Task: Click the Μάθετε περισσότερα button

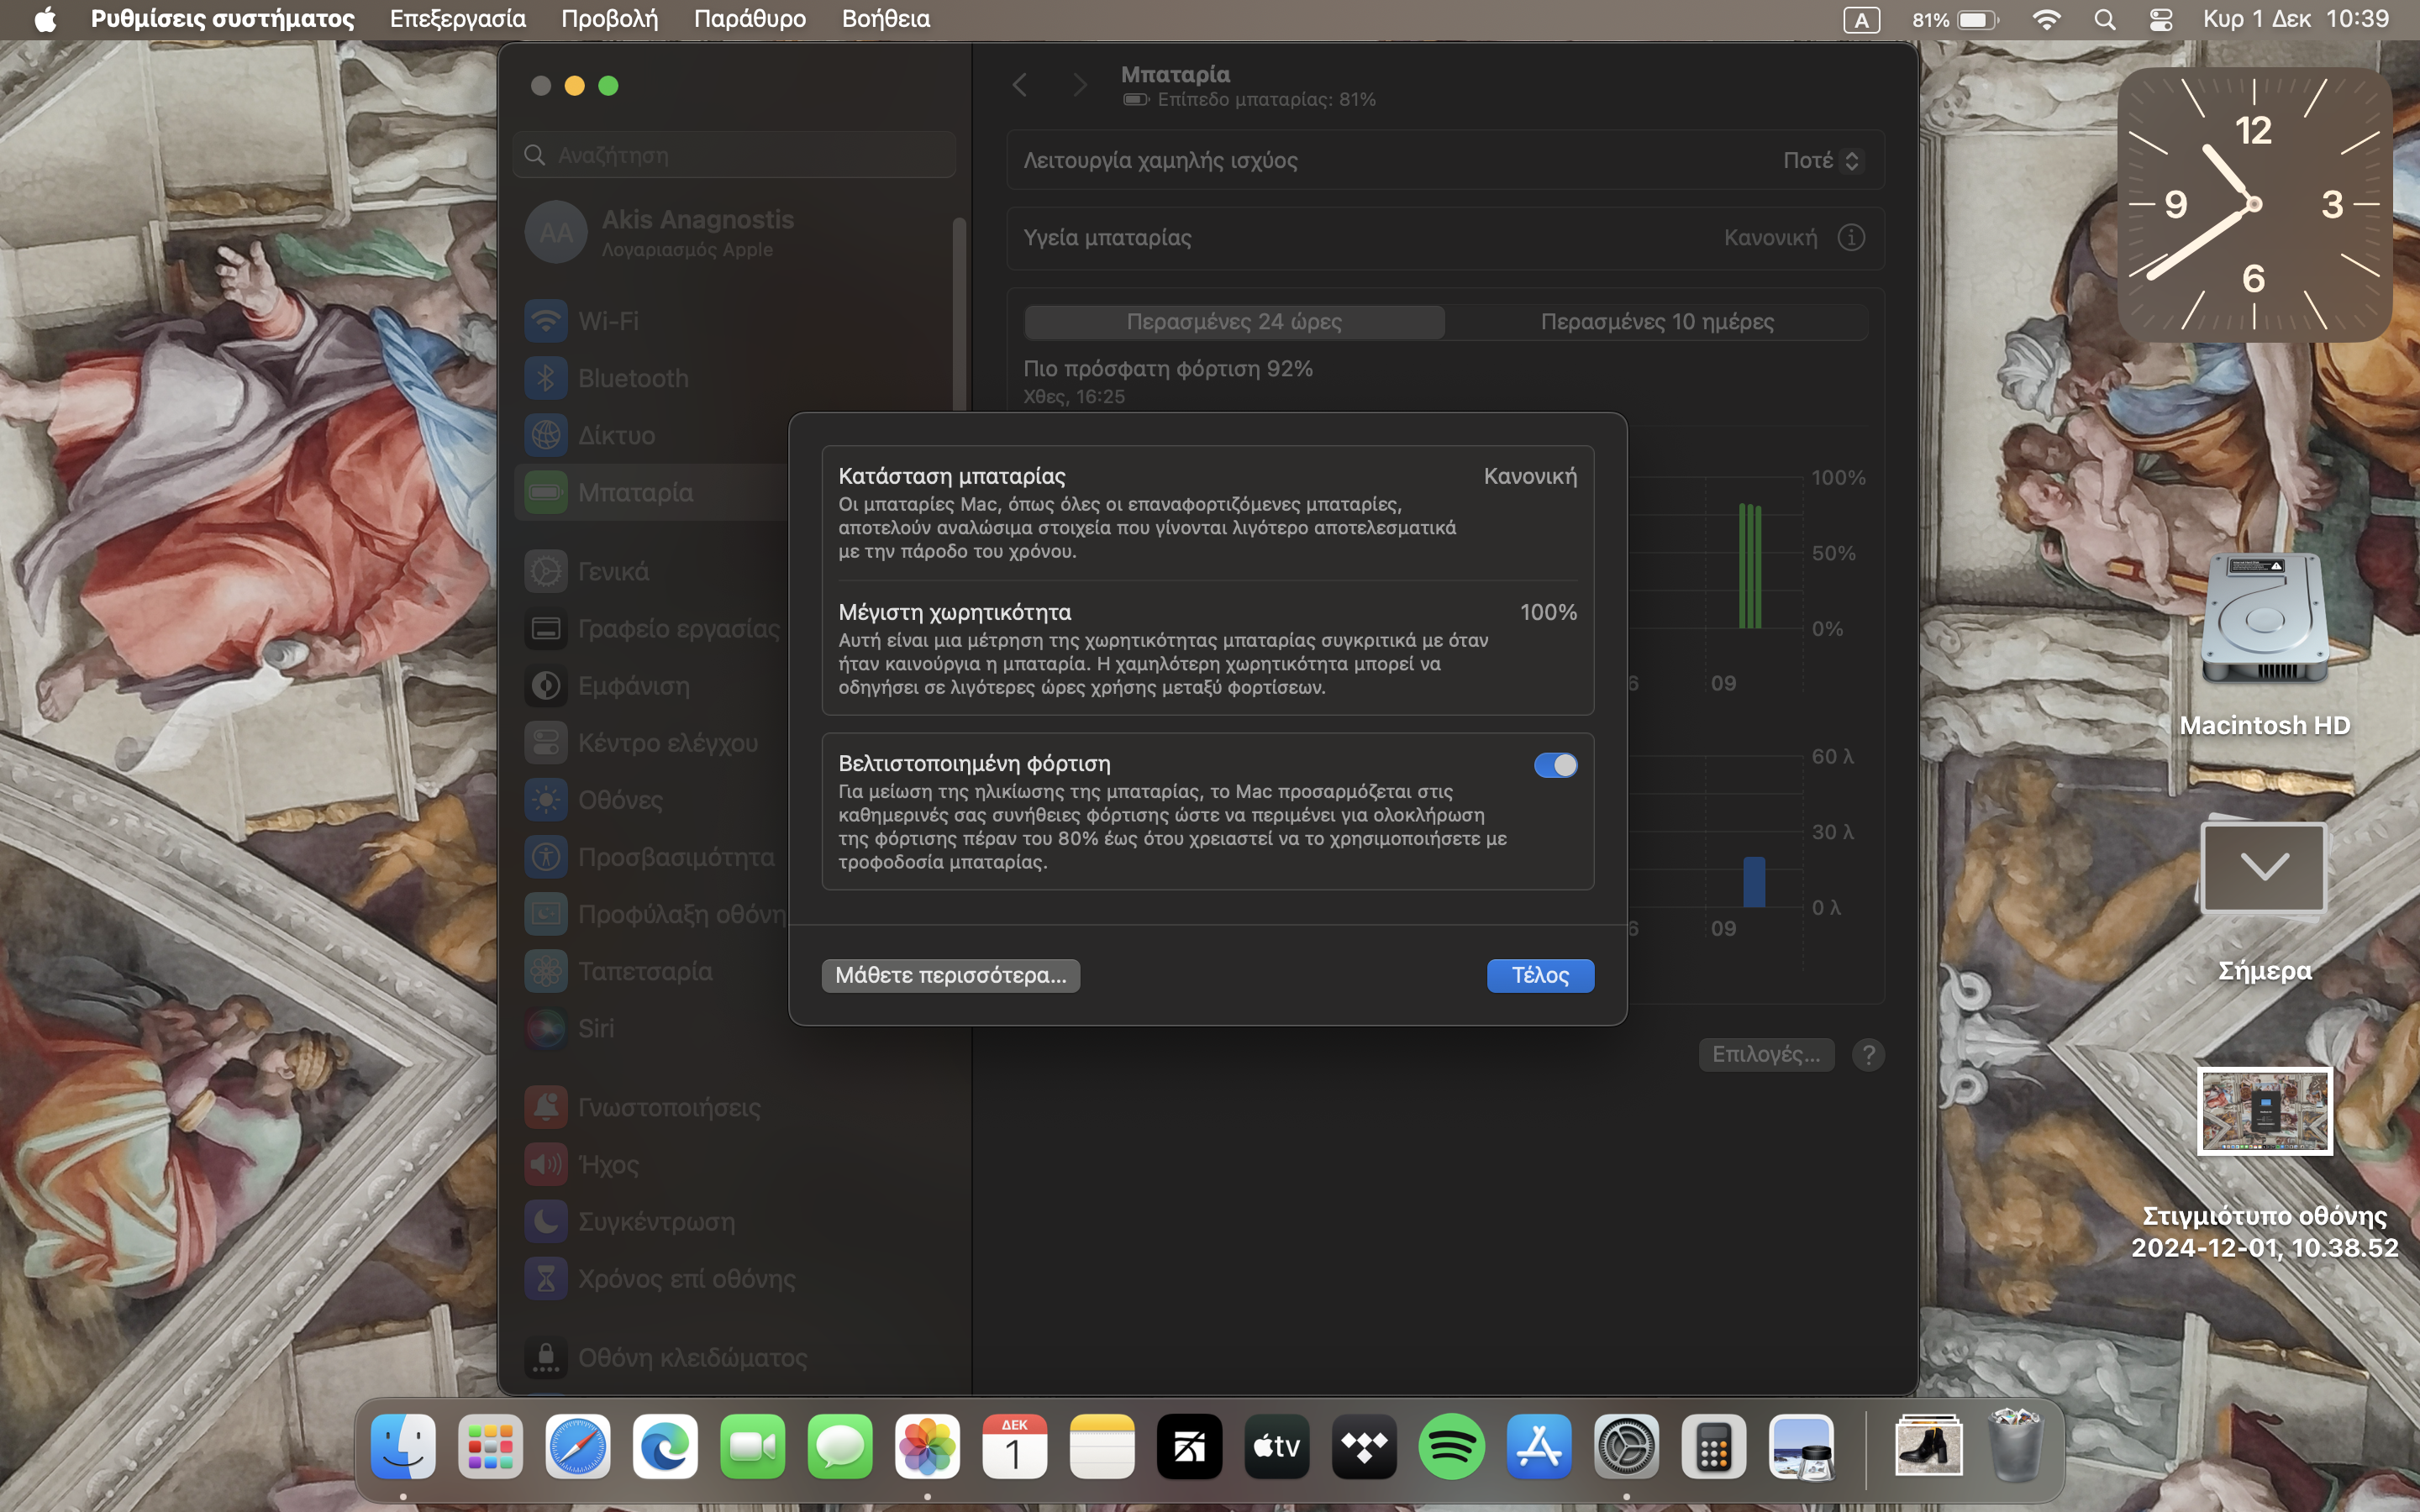Action: [x=950, y=975]
